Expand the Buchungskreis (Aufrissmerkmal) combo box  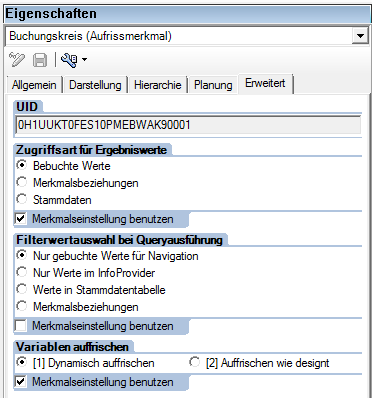tap(360, 36)
